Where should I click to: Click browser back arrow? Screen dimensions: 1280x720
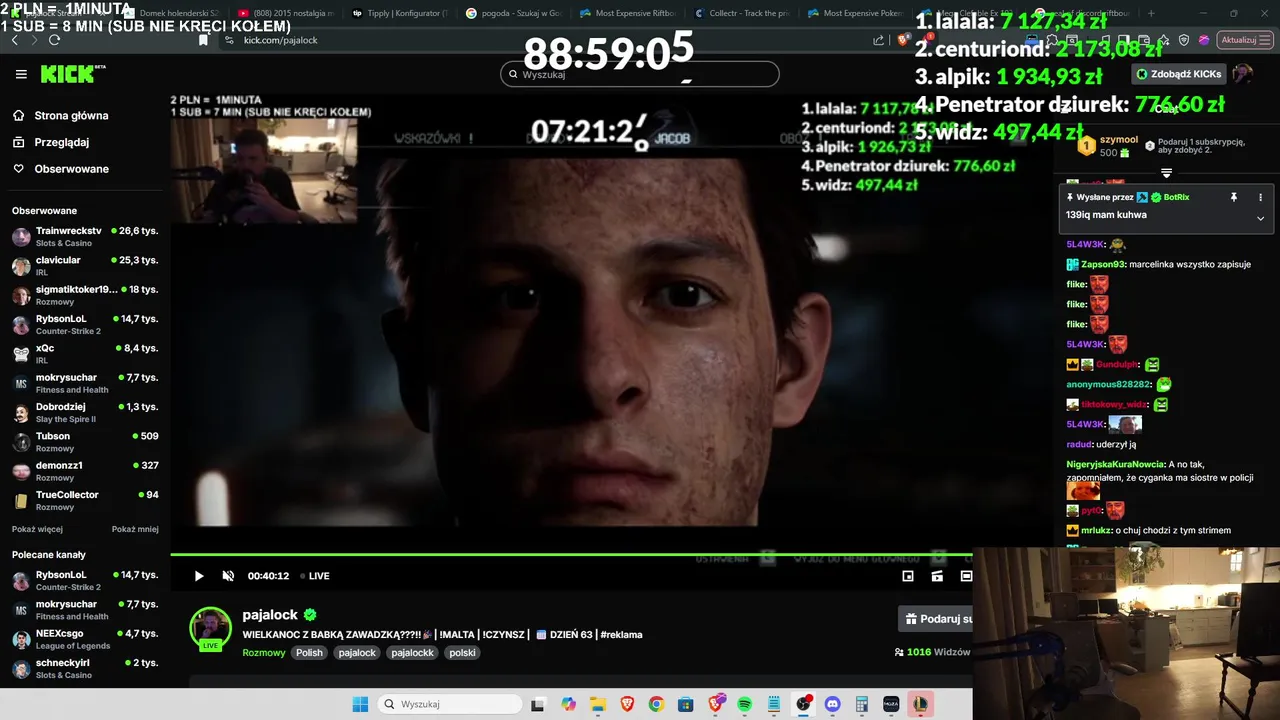(14, 40)
